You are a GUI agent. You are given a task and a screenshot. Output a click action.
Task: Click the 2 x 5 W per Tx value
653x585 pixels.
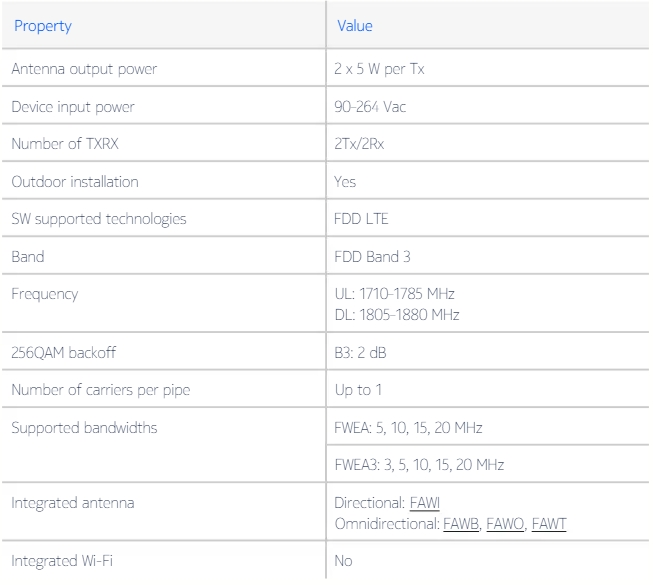coord(379,69)
